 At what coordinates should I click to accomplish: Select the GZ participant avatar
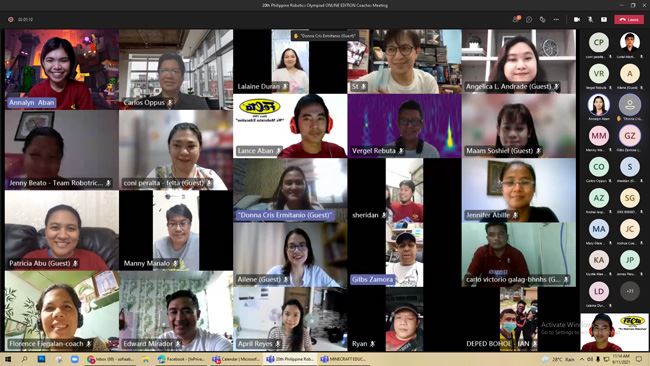pos(630,136)
